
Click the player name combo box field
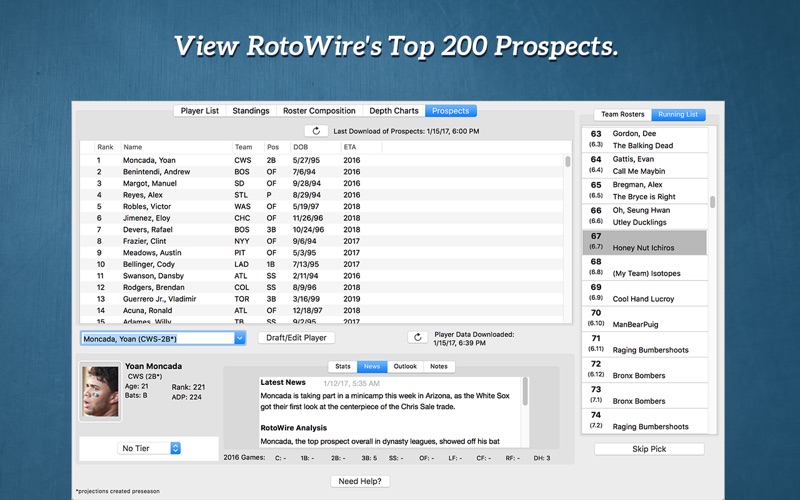(x=157, y=338)
